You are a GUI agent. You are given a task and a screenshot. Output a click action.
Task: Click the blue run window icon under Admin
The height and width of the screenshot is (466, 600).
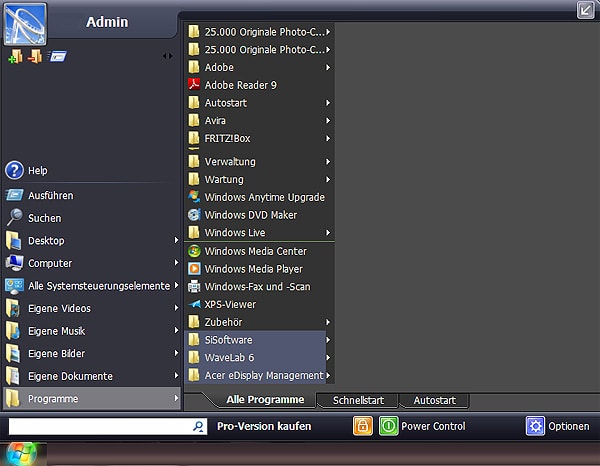coord(57,56)
